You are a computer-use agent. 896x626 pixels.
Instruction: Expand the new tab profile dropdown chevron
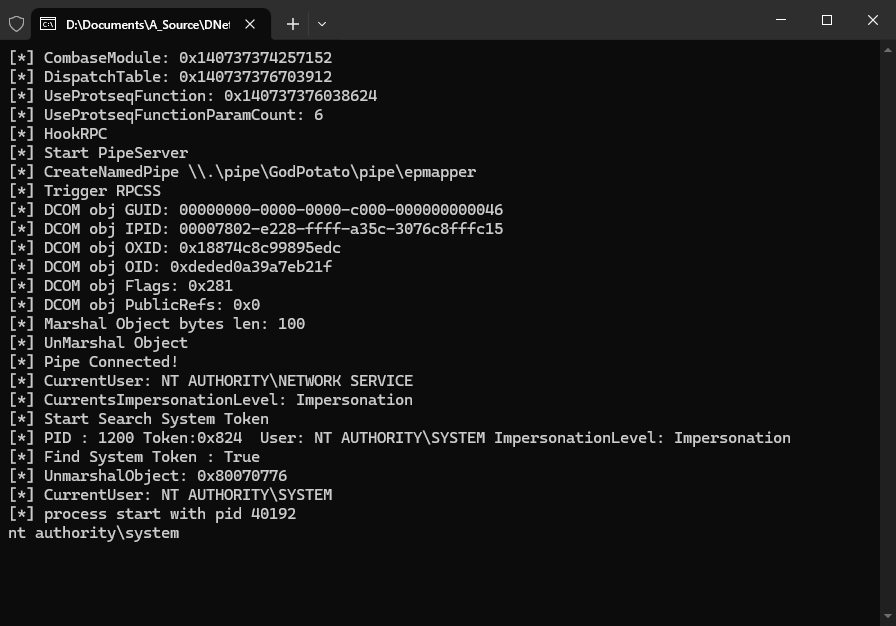[322, 23]
